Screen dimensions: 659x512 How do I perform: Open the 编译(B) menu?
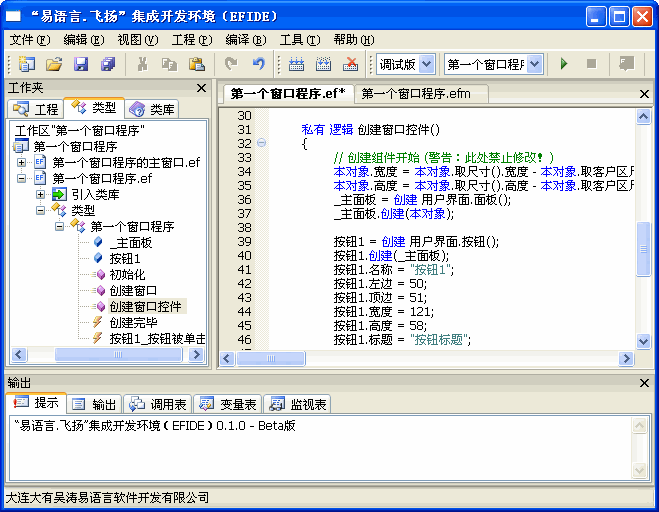coord(246,40)
